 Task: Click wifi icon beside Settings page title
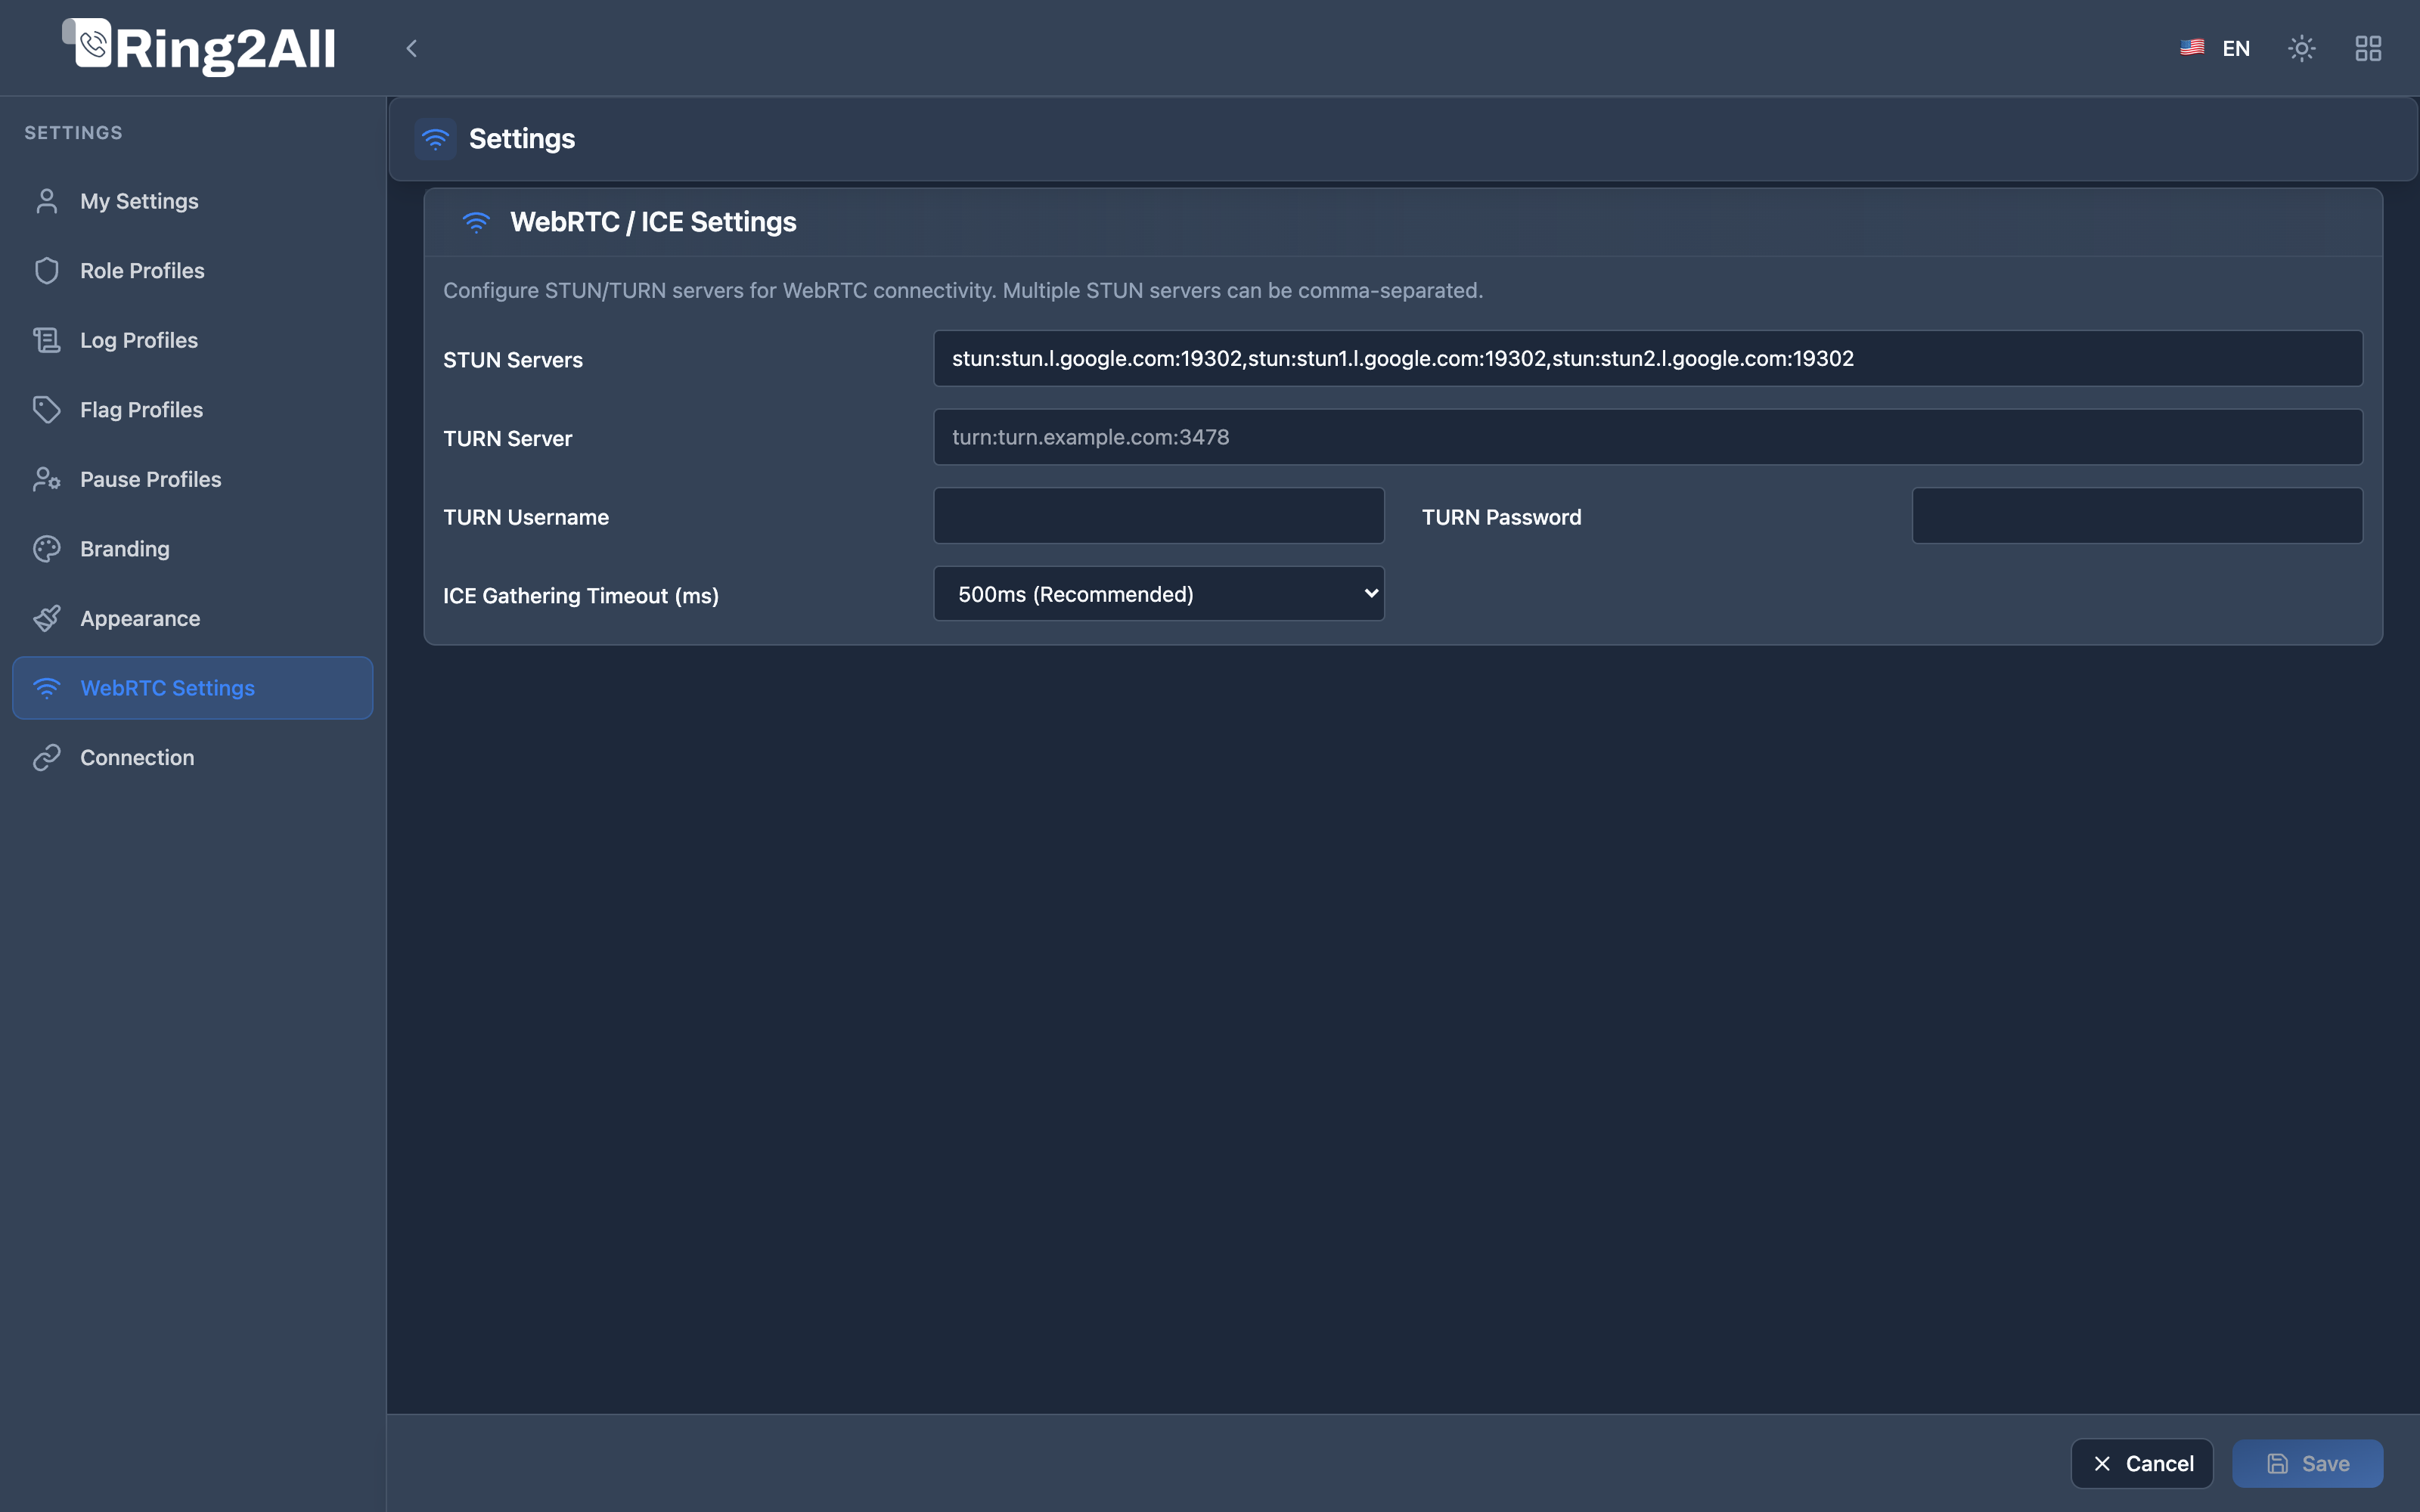tap(435, 139)
